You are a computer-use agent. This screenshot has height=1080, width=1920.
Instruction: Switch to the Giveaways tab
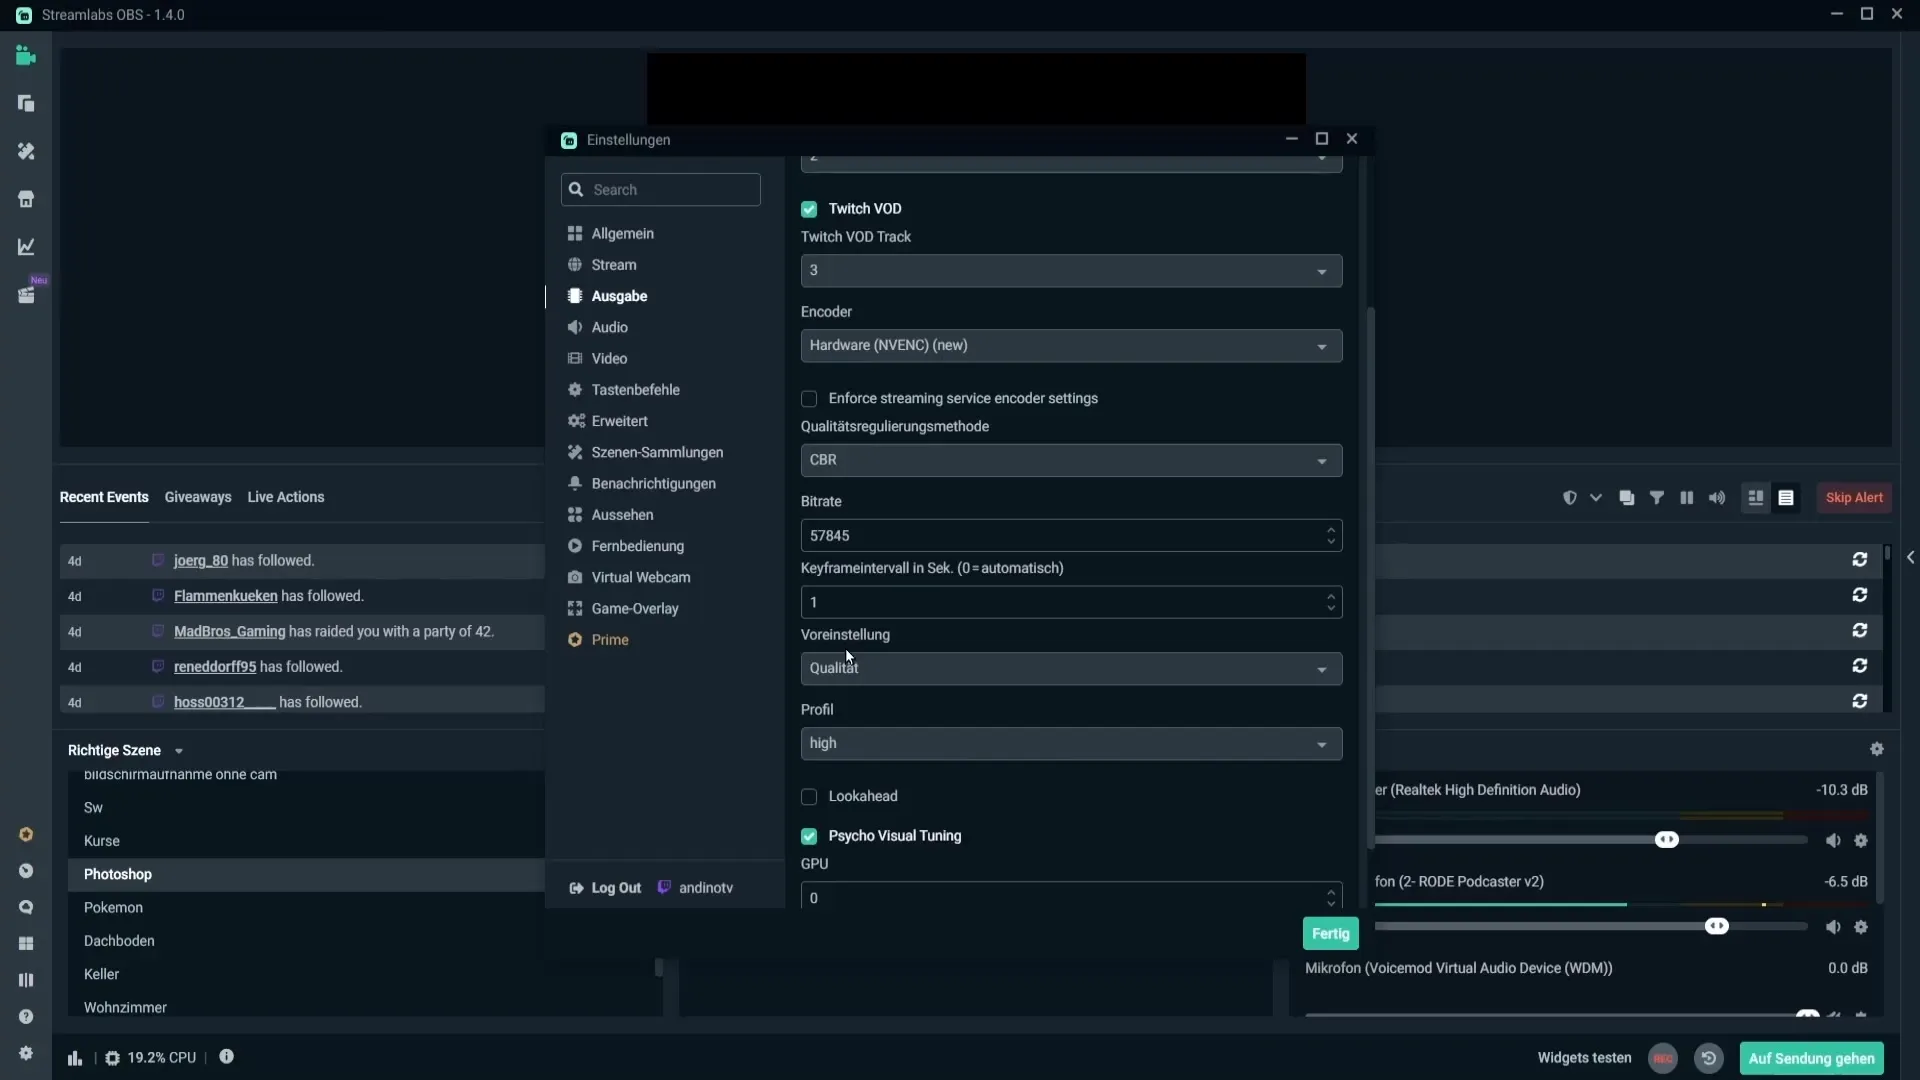(198, 497)
